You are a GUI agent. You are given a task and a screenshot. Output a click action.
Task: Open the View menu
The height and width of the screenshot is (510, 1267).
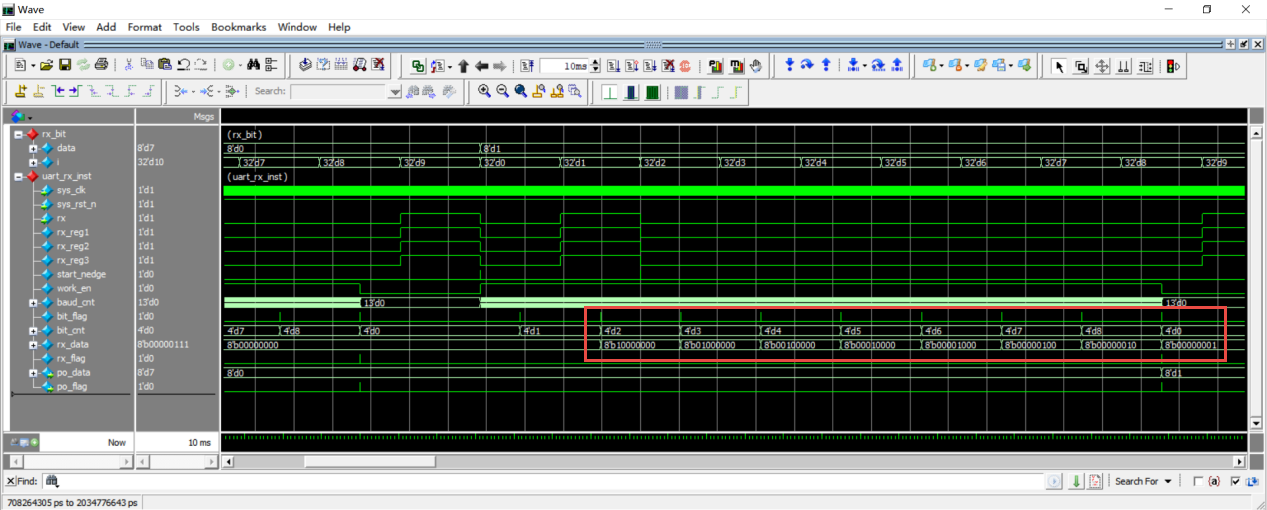tap(74, 27)
